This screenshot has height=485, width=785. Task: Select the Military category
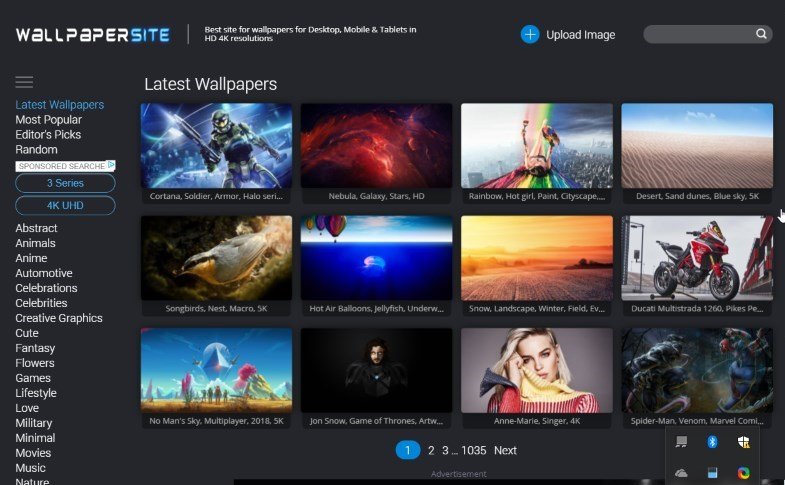pyautogui.click(x=34, y=423)
